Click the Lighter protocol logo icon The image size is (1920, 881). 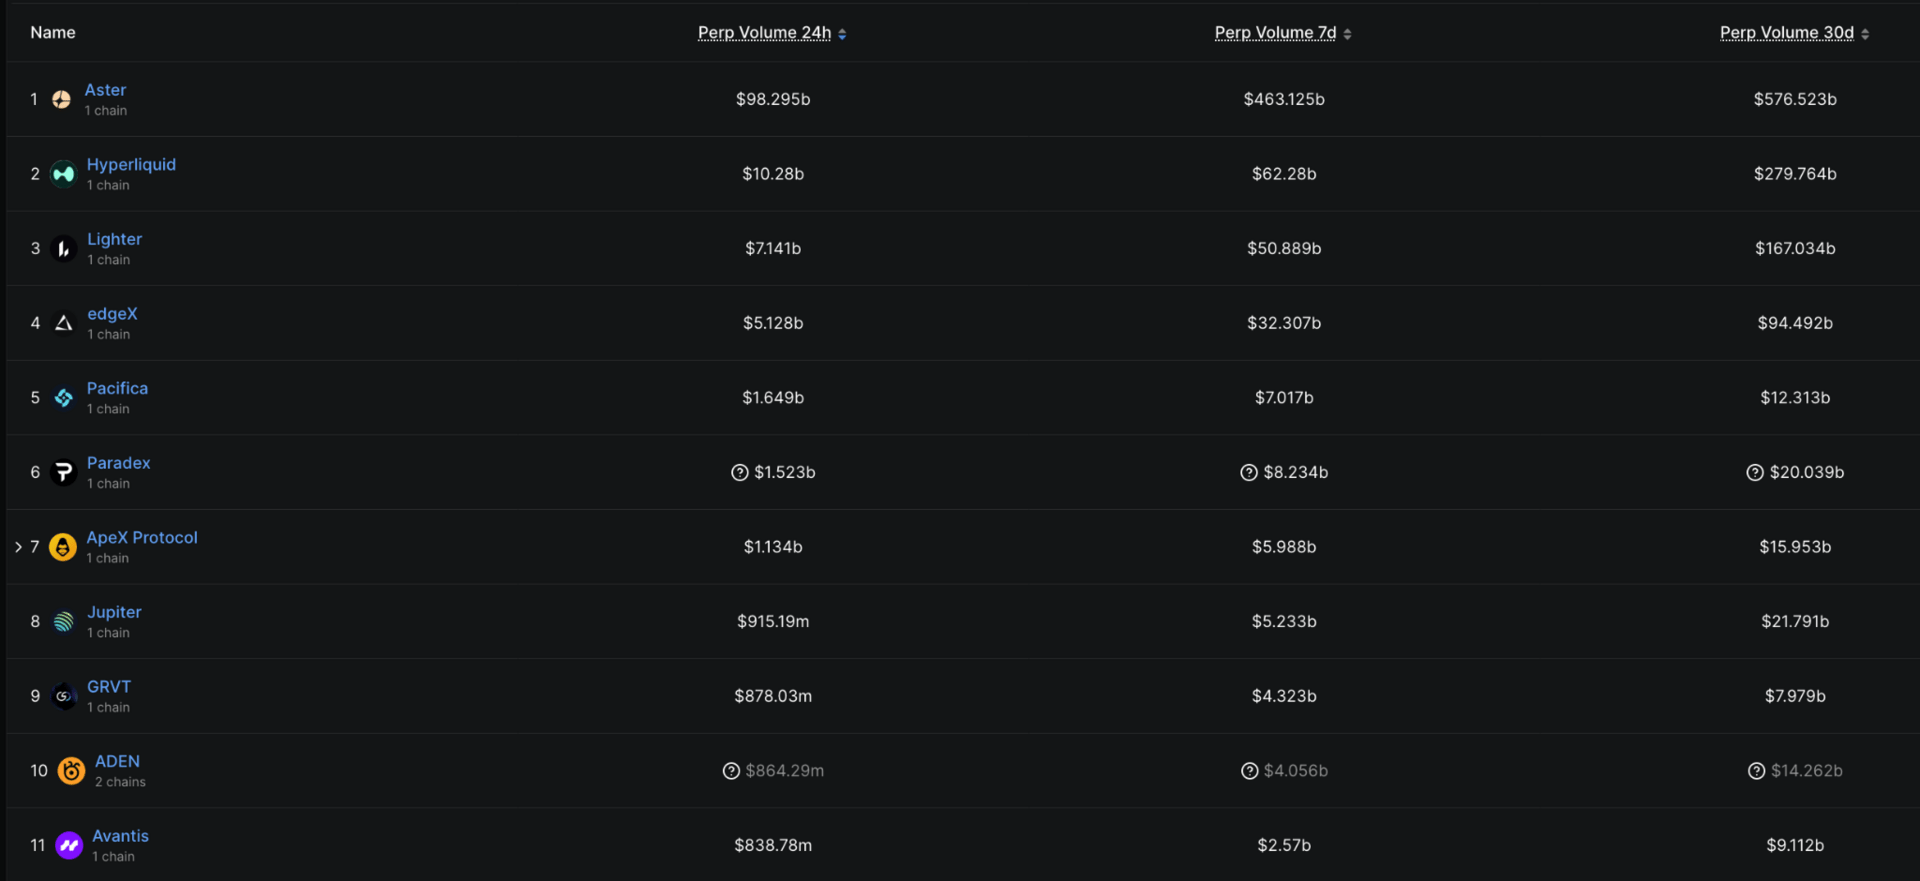pyautogui.click(x=63, y=249)
